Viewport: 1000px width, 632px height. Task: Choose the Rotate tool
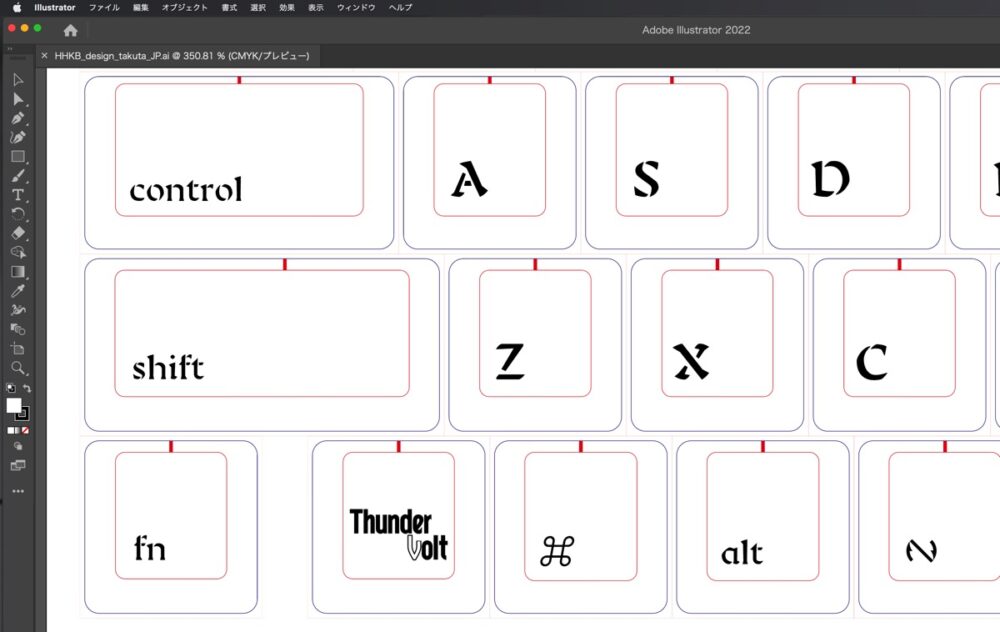[18, 214]
